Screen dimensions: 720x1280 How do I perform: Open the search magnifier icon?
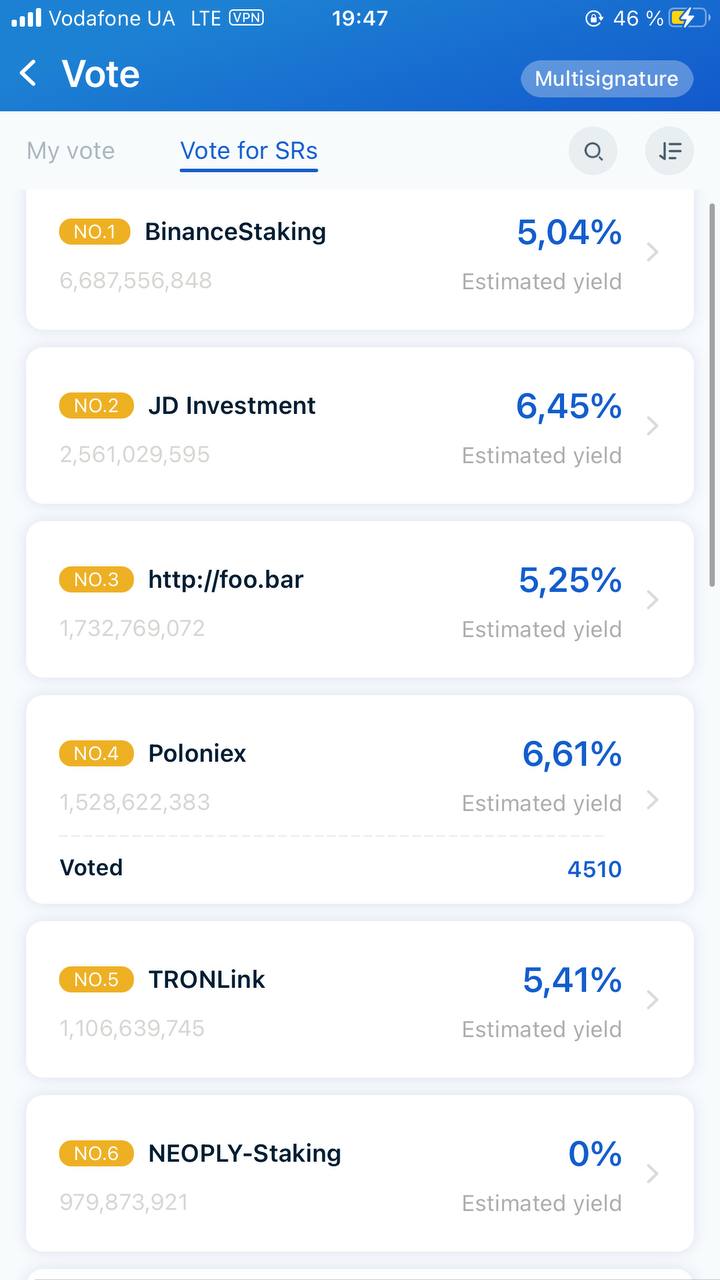pos(593,152)
